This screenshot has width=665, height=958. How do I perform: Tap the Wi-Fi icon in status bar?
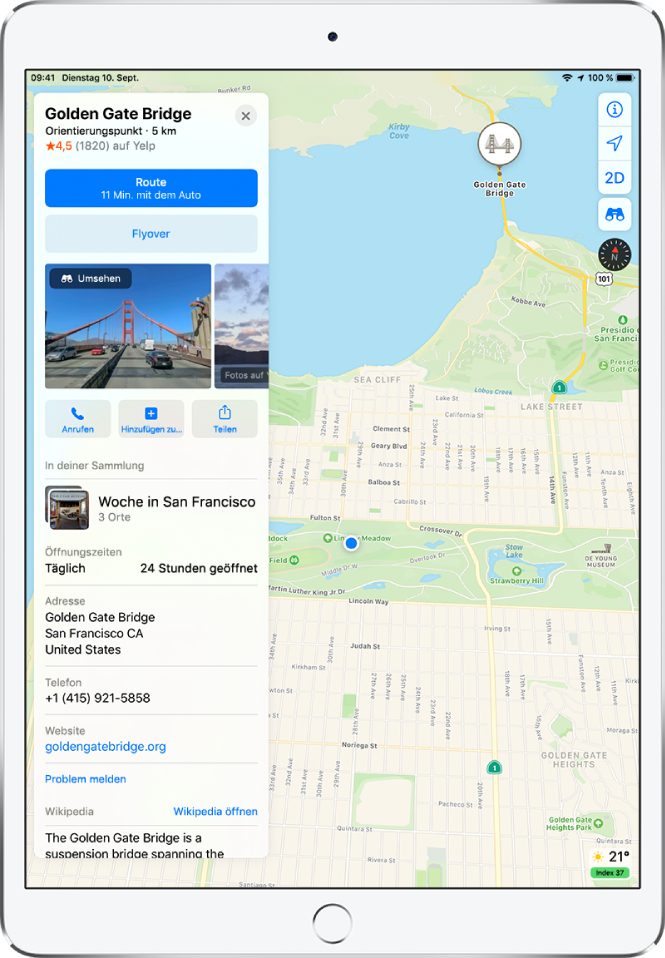pos(567,78)
